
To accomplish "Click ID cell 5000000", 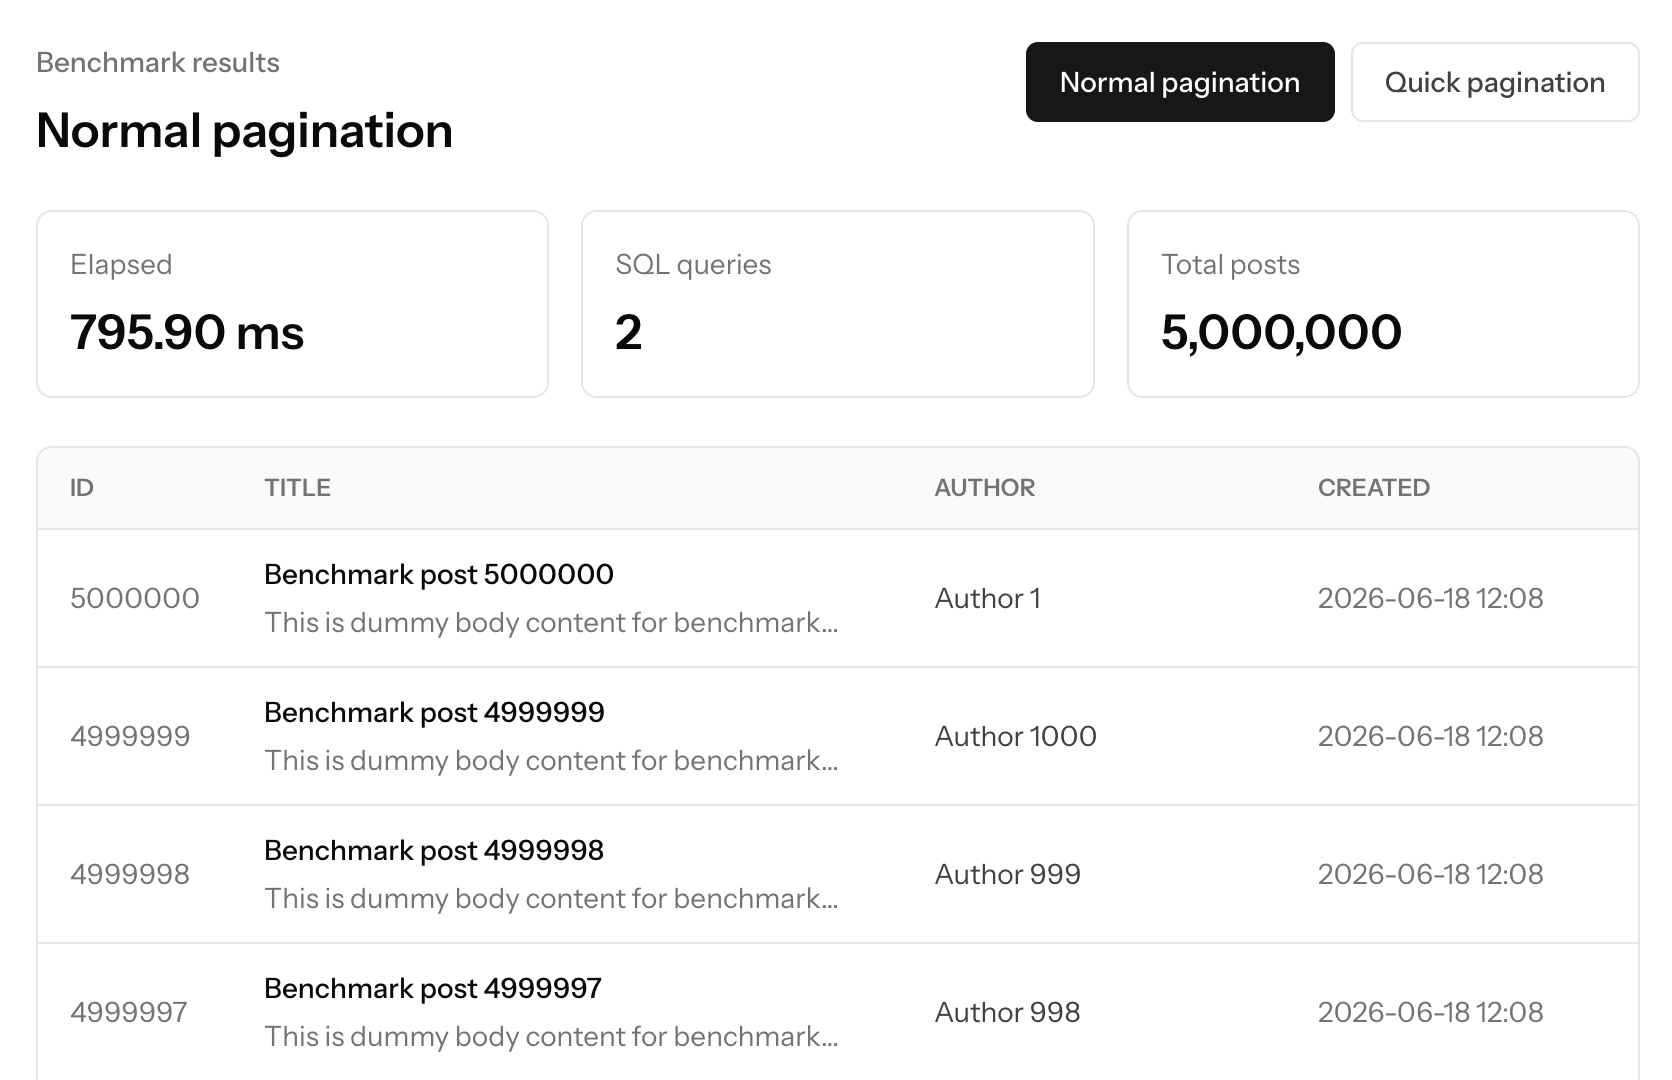I will (x=135, y=598).
